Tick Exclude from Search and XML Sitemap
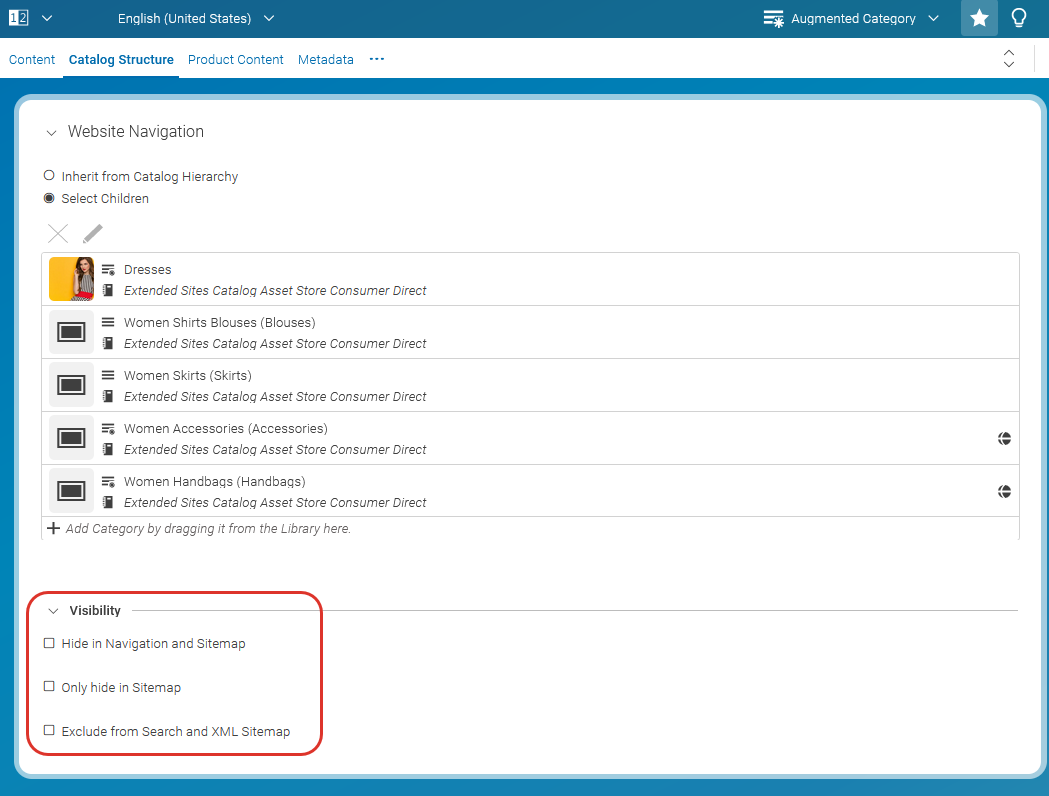The image size is (1049, 796). pyautogui.click(x=50, y=731)
